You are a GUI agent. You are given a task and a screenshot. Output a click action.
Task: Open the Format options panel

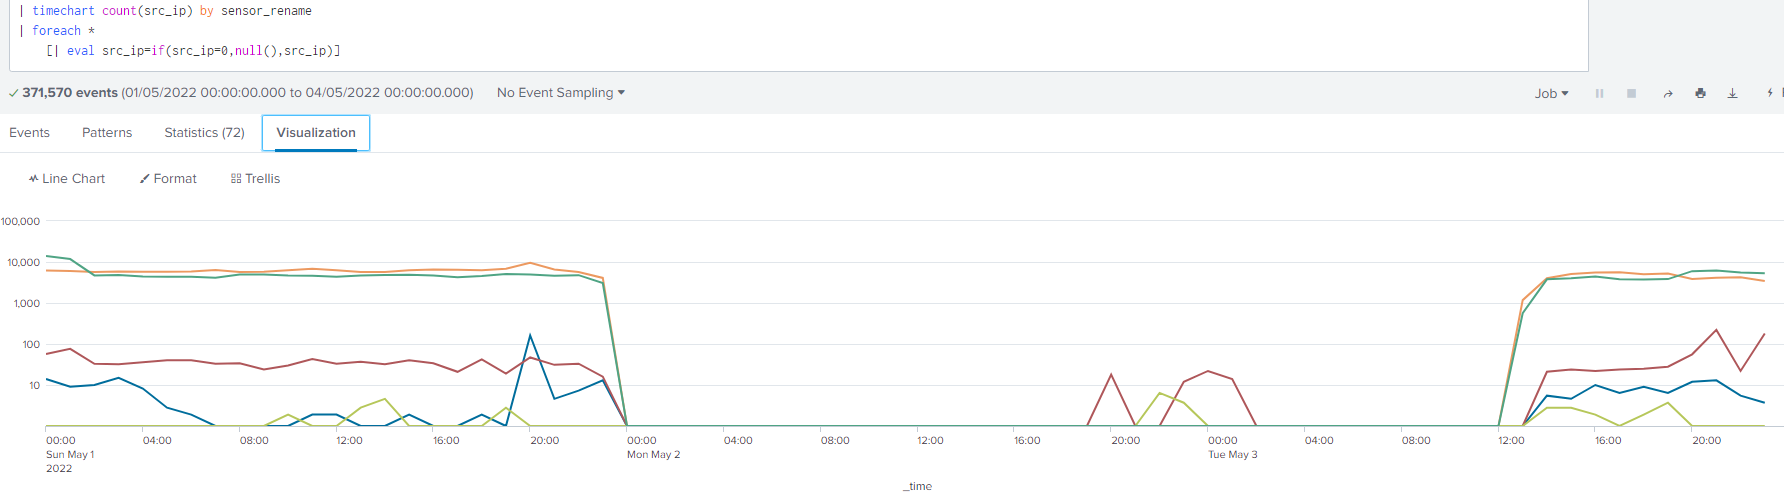click(168, 178)
